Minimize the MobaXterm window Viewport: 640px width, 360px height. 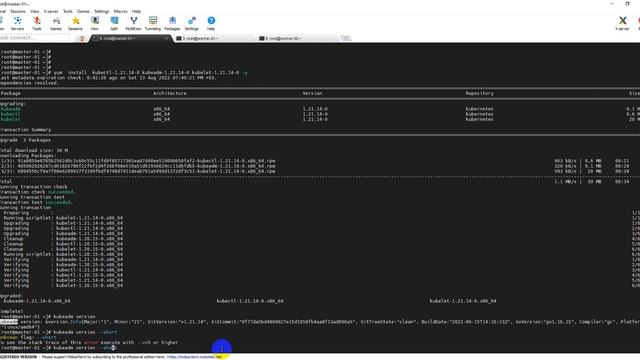tap(612, 4)
